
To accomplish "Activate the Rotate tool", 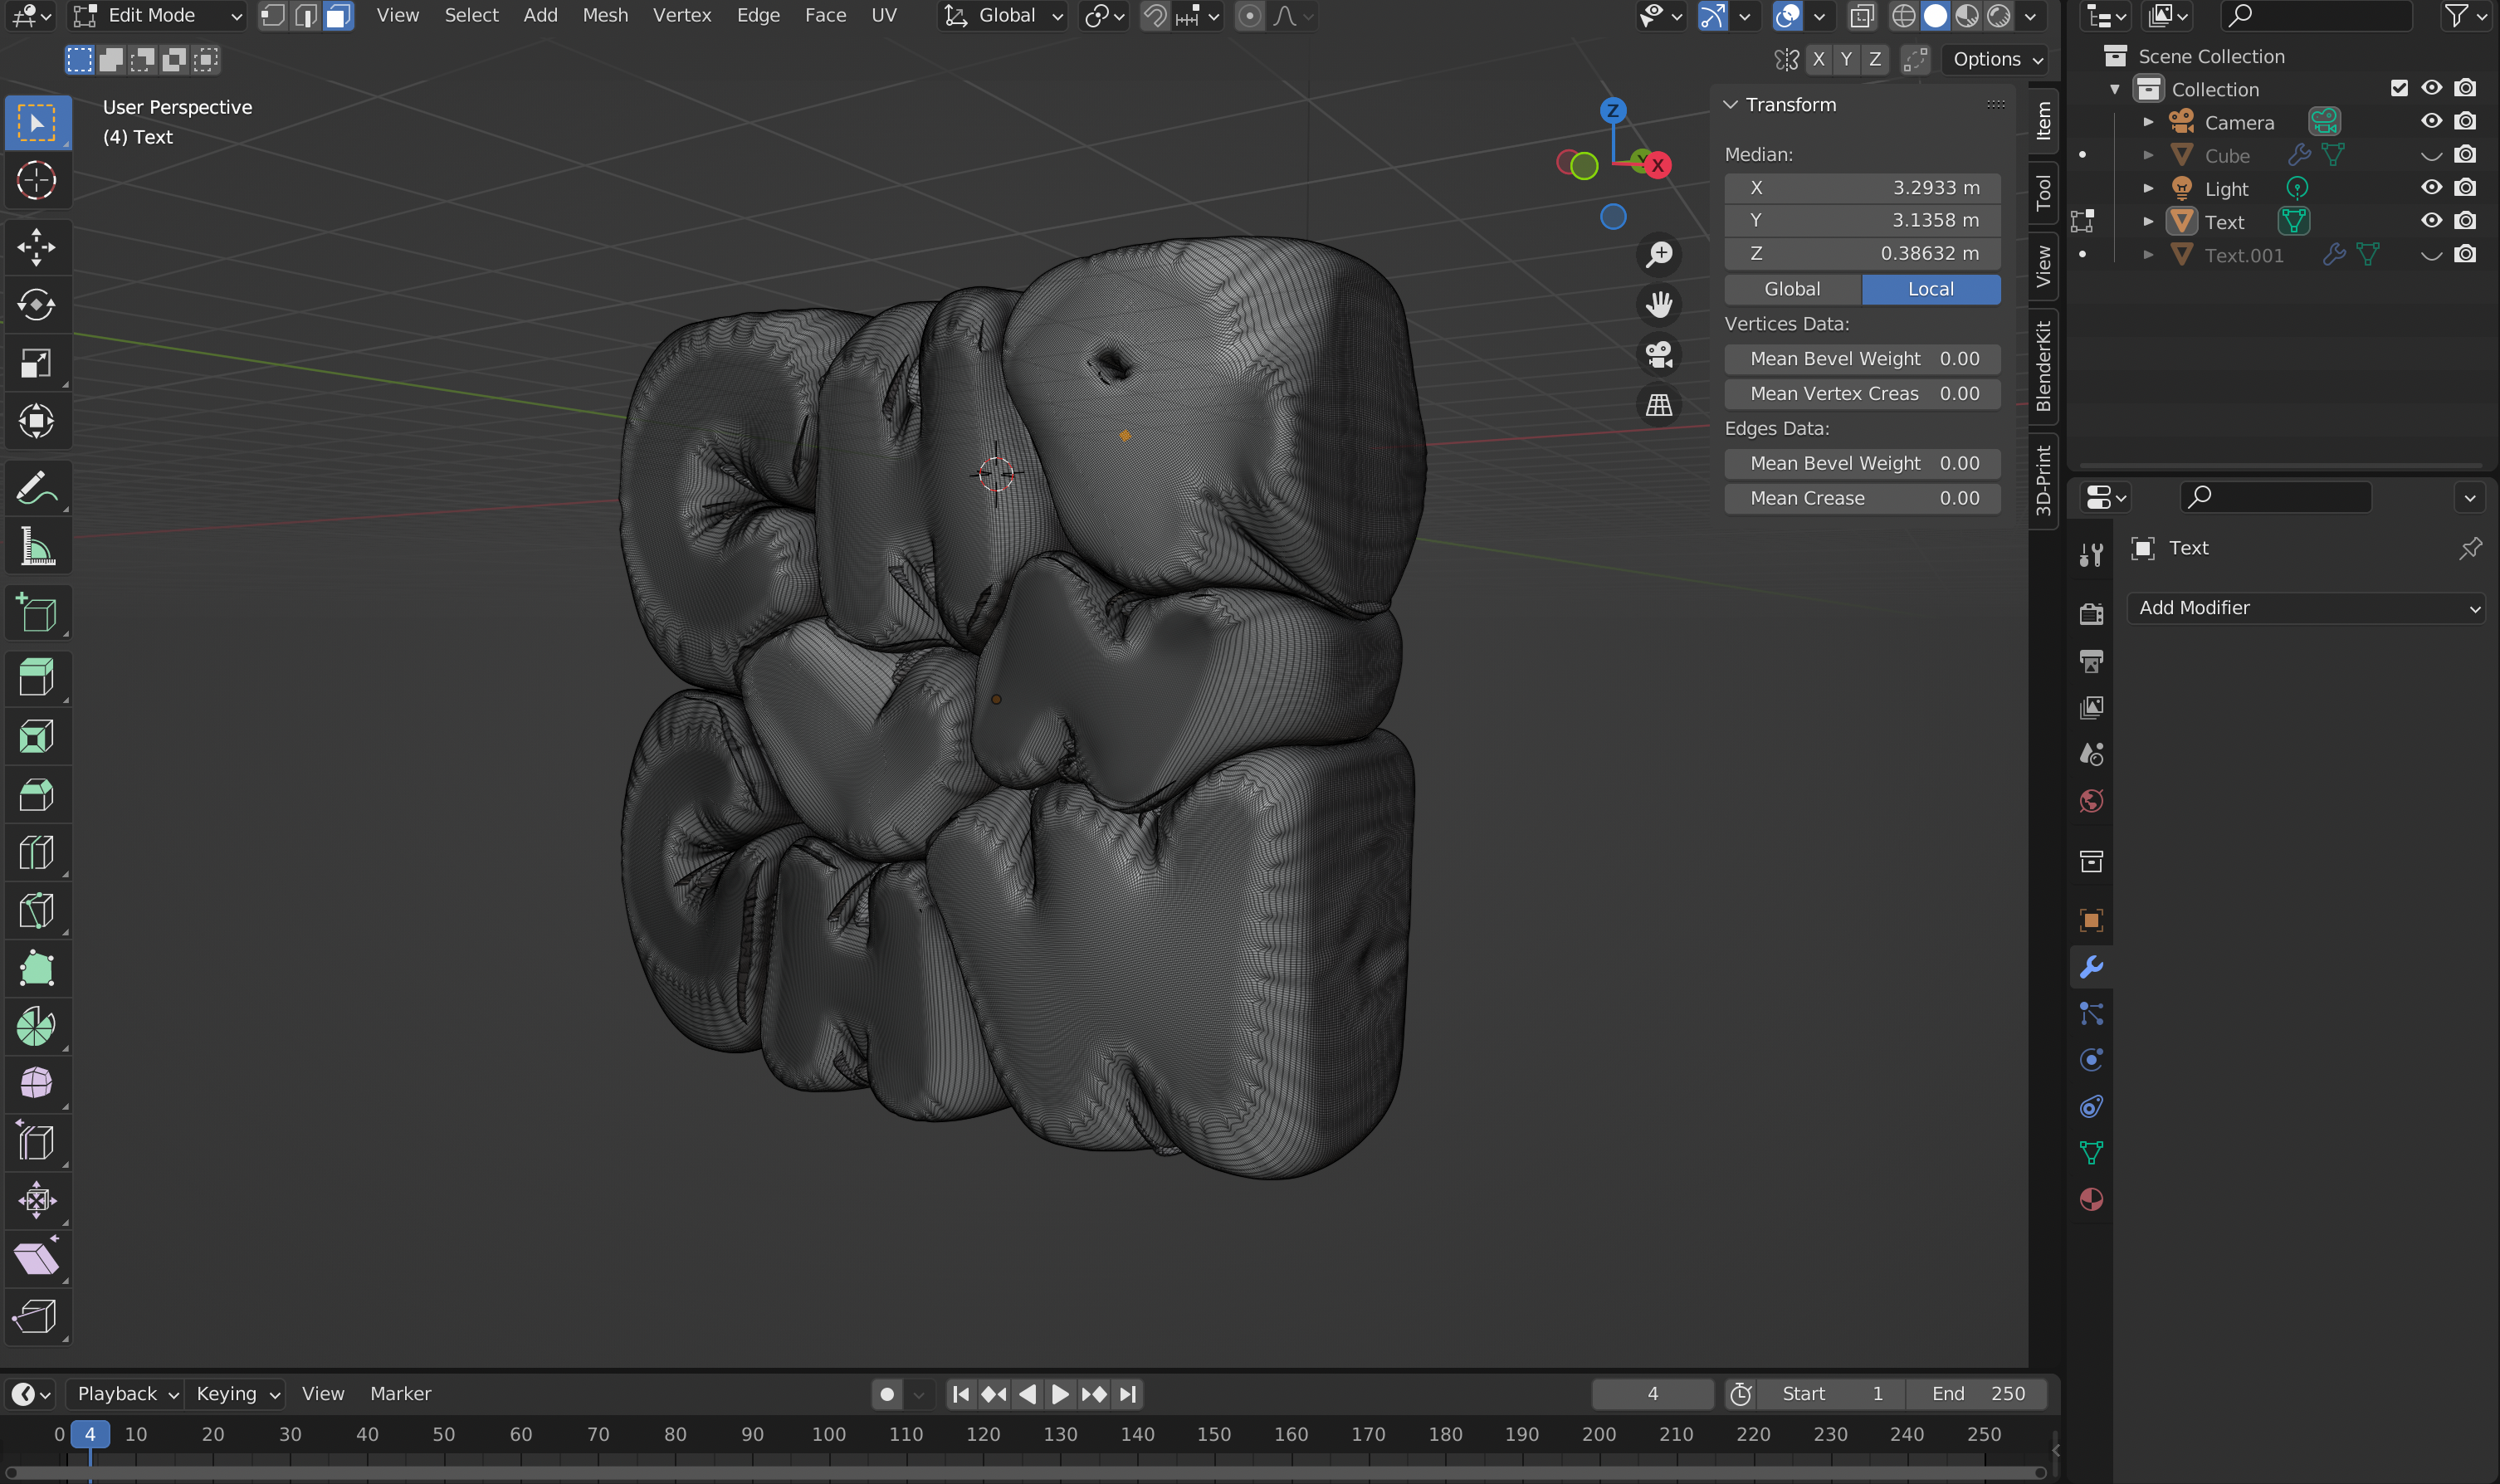I will coord(37,305).
